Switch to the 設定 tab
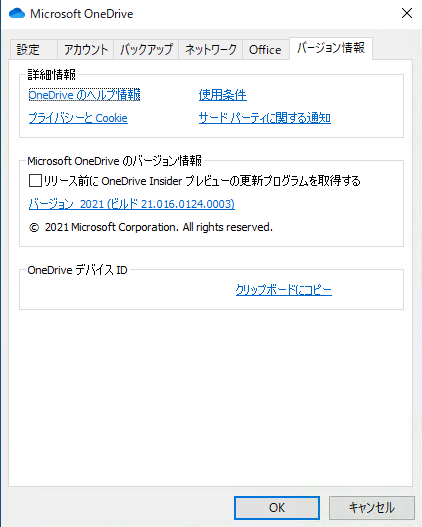This screenshot has height=527, width=422. (33, 49)
